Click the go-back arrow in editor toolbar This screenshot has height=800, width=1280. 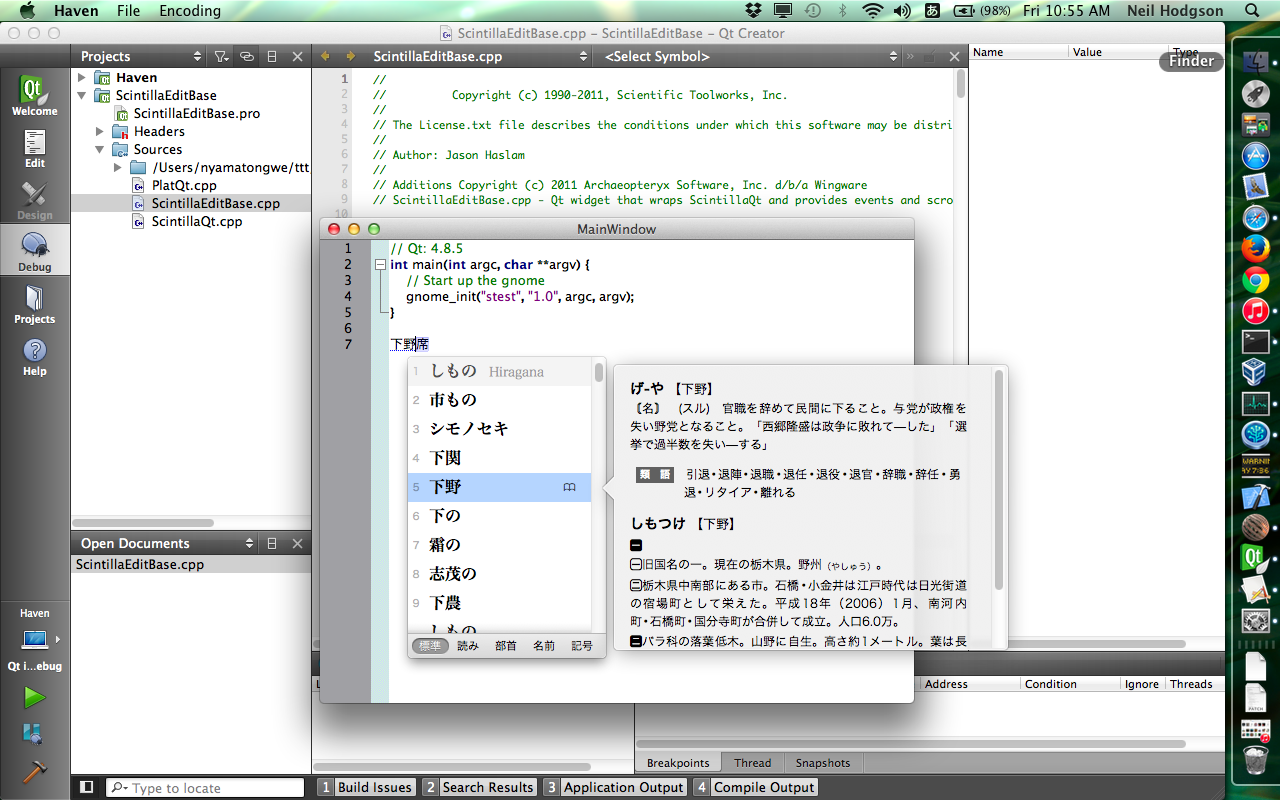[325, 57]
